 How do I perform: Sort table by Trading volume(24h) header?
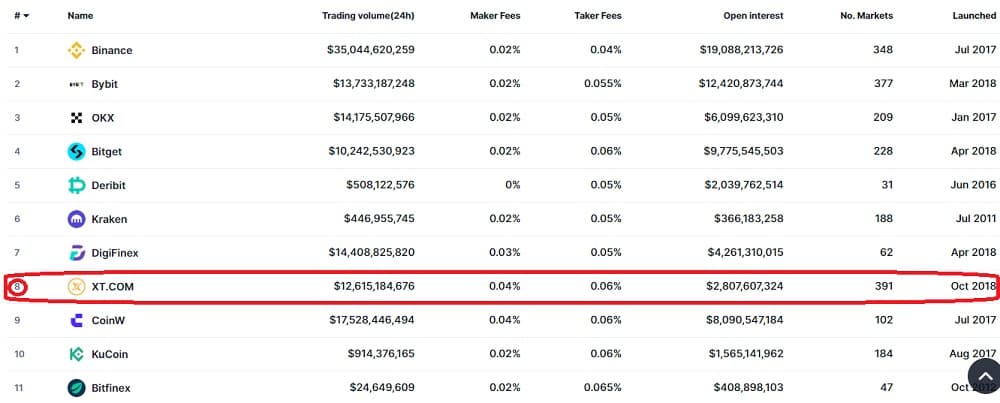(368, 16)
